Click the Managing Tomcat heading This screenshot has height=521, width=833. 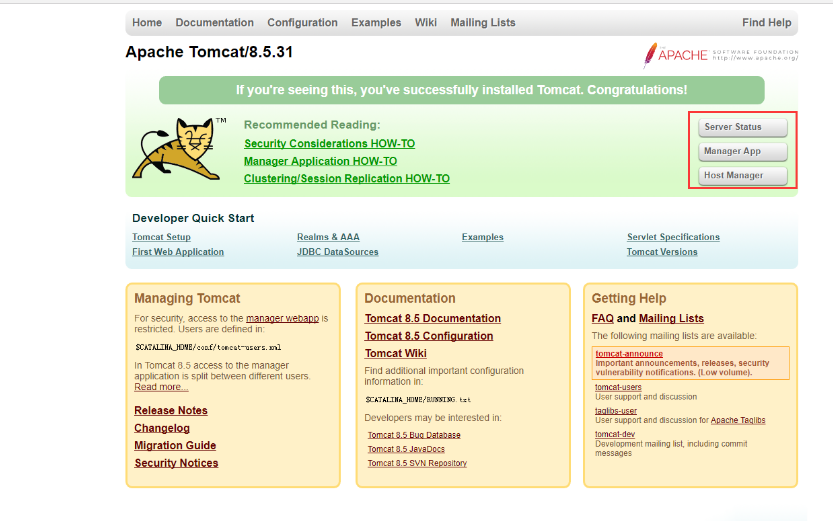pyautogui.click(x=187, y=298)
